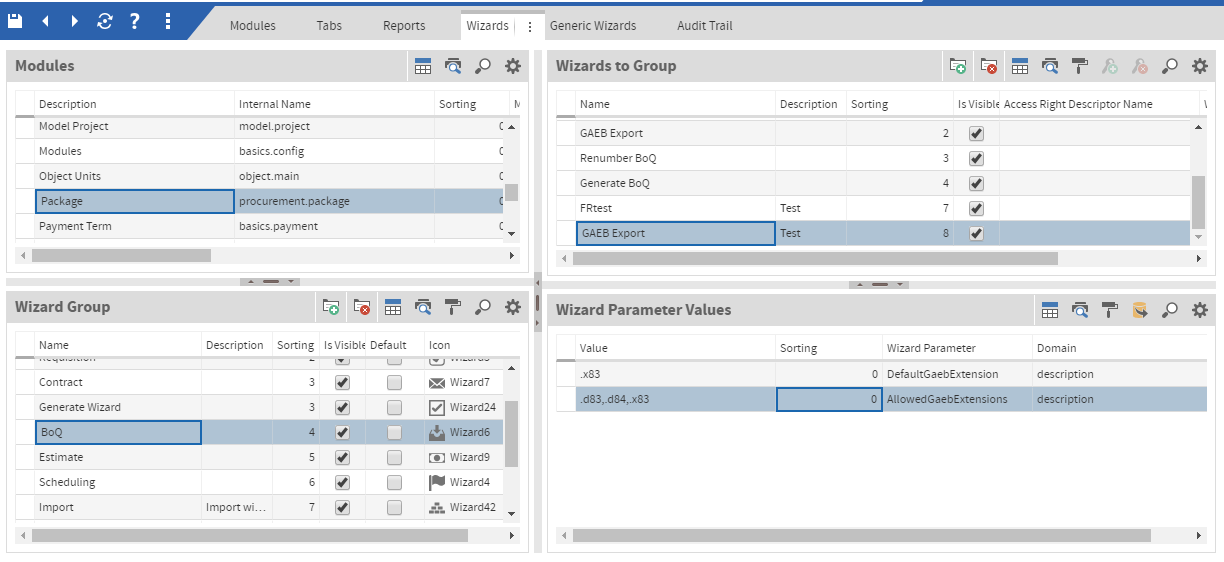Toggle Is Visible for Generate BoQ wizard
The width and height of the screenshot is (1224, 562).
pyautogui.click(x=977, y=183)
